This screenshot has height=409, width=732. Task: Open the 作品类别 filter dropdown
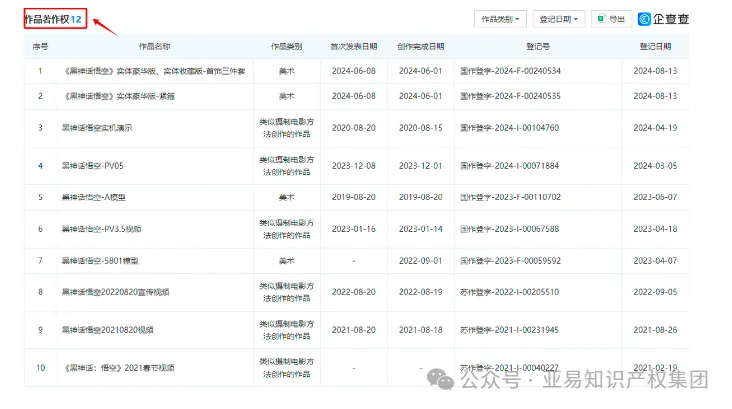[x=500, y=19]
